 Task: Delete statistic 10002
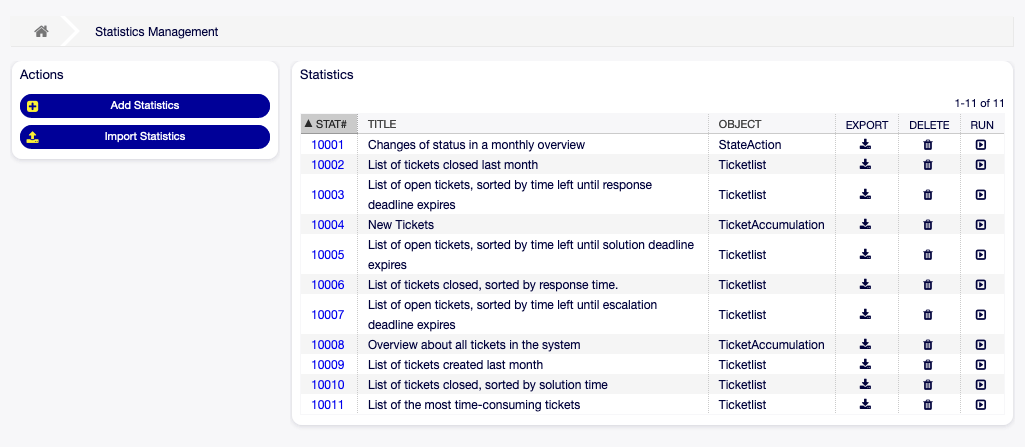928,165
